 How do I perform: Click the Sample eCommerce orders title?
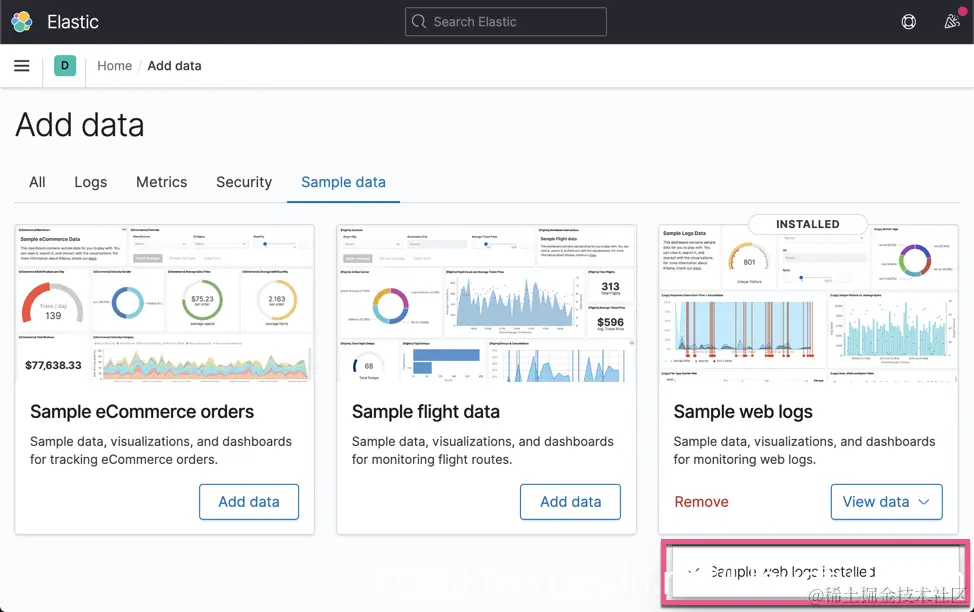coord(142,412)
